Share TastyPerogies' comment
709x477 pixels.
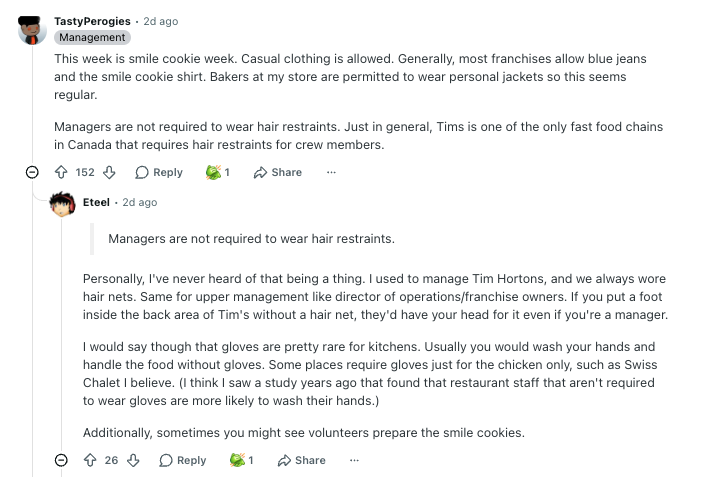click(278, 172)
